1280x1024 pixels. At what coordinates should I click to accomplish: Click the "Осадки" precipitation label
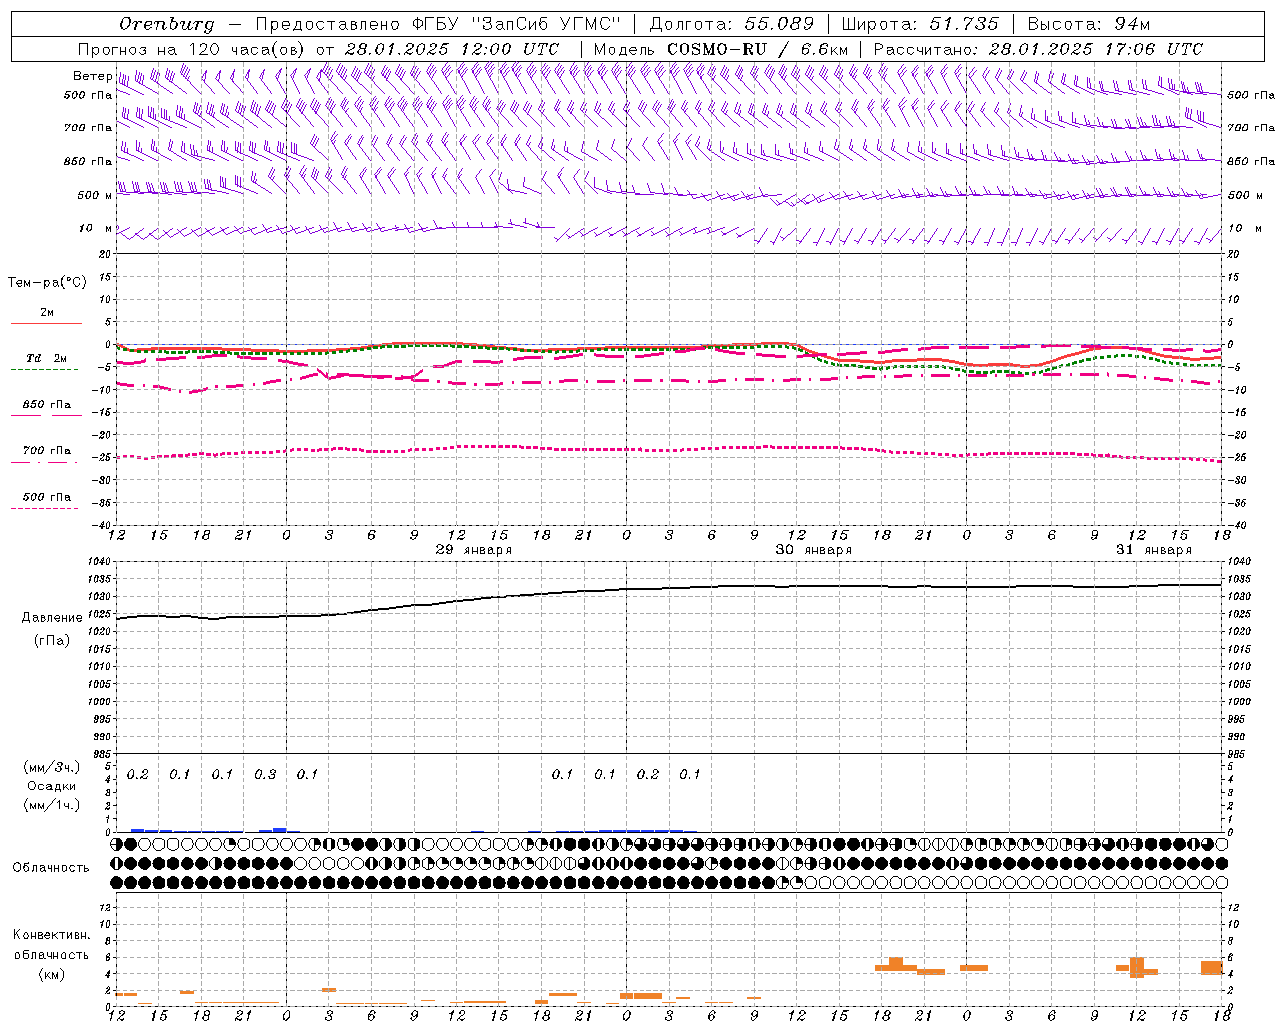pos(52,786)
